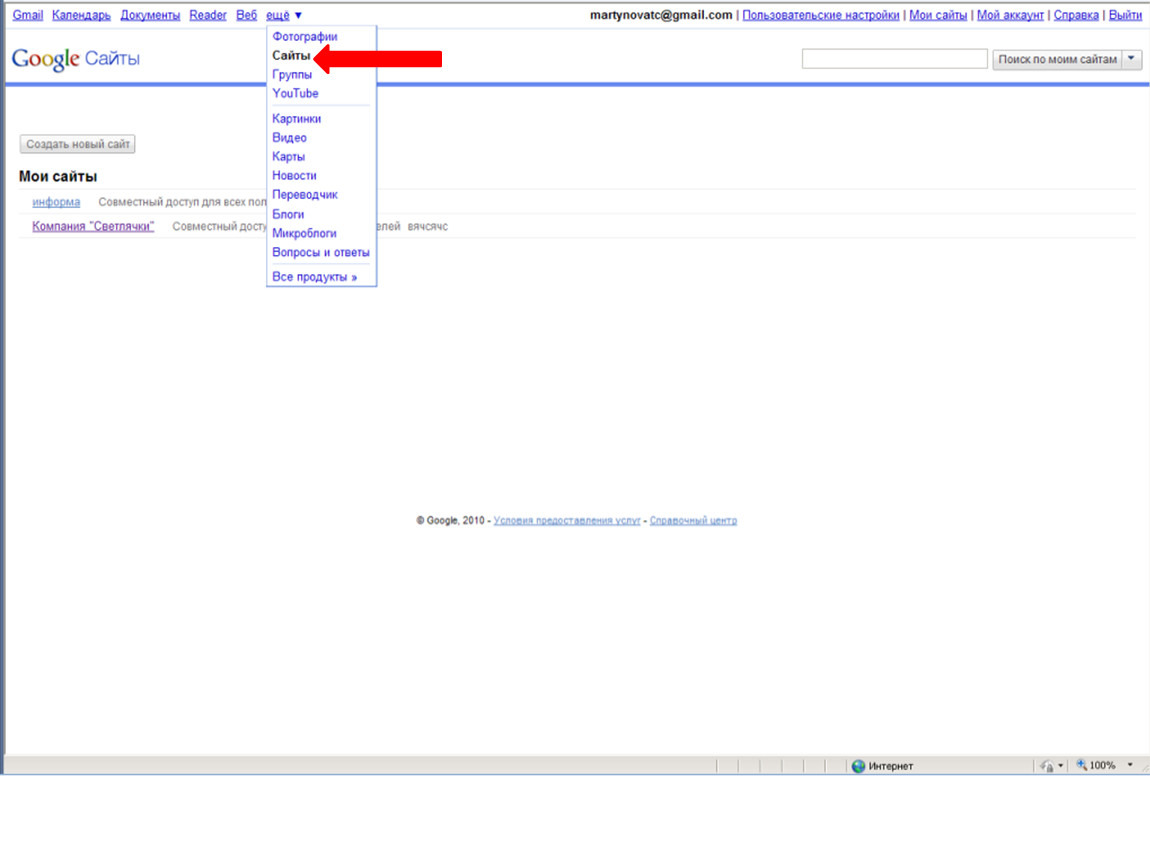Open the zoom level dropdown arrow
1150x864 pixels.
[x=1129, y=765]
